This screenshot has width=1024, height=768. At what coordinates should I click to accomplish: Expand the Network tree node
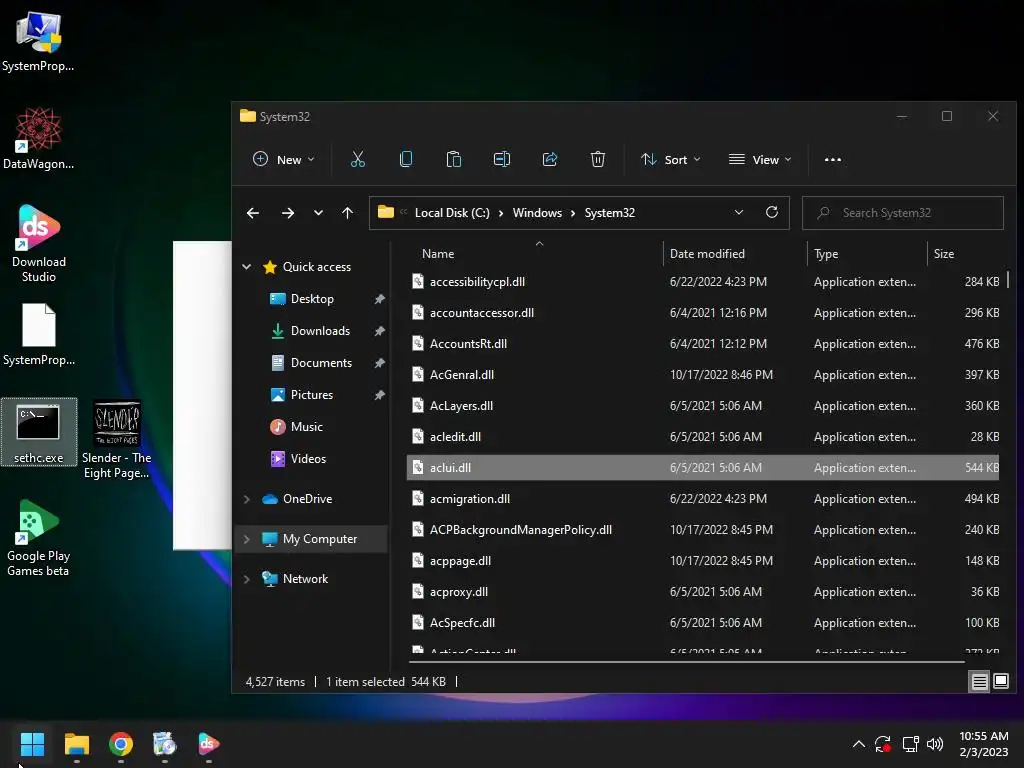(246, 579)
